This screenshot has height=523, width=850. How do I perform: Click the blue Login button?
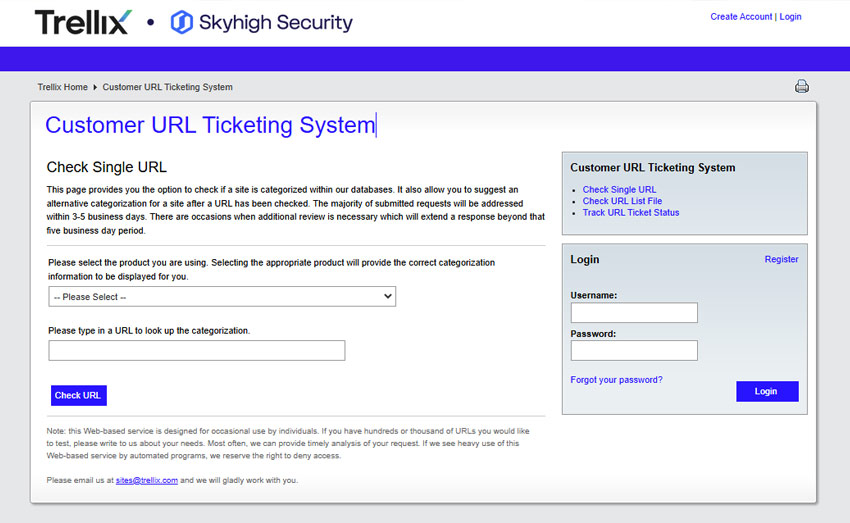767,391
